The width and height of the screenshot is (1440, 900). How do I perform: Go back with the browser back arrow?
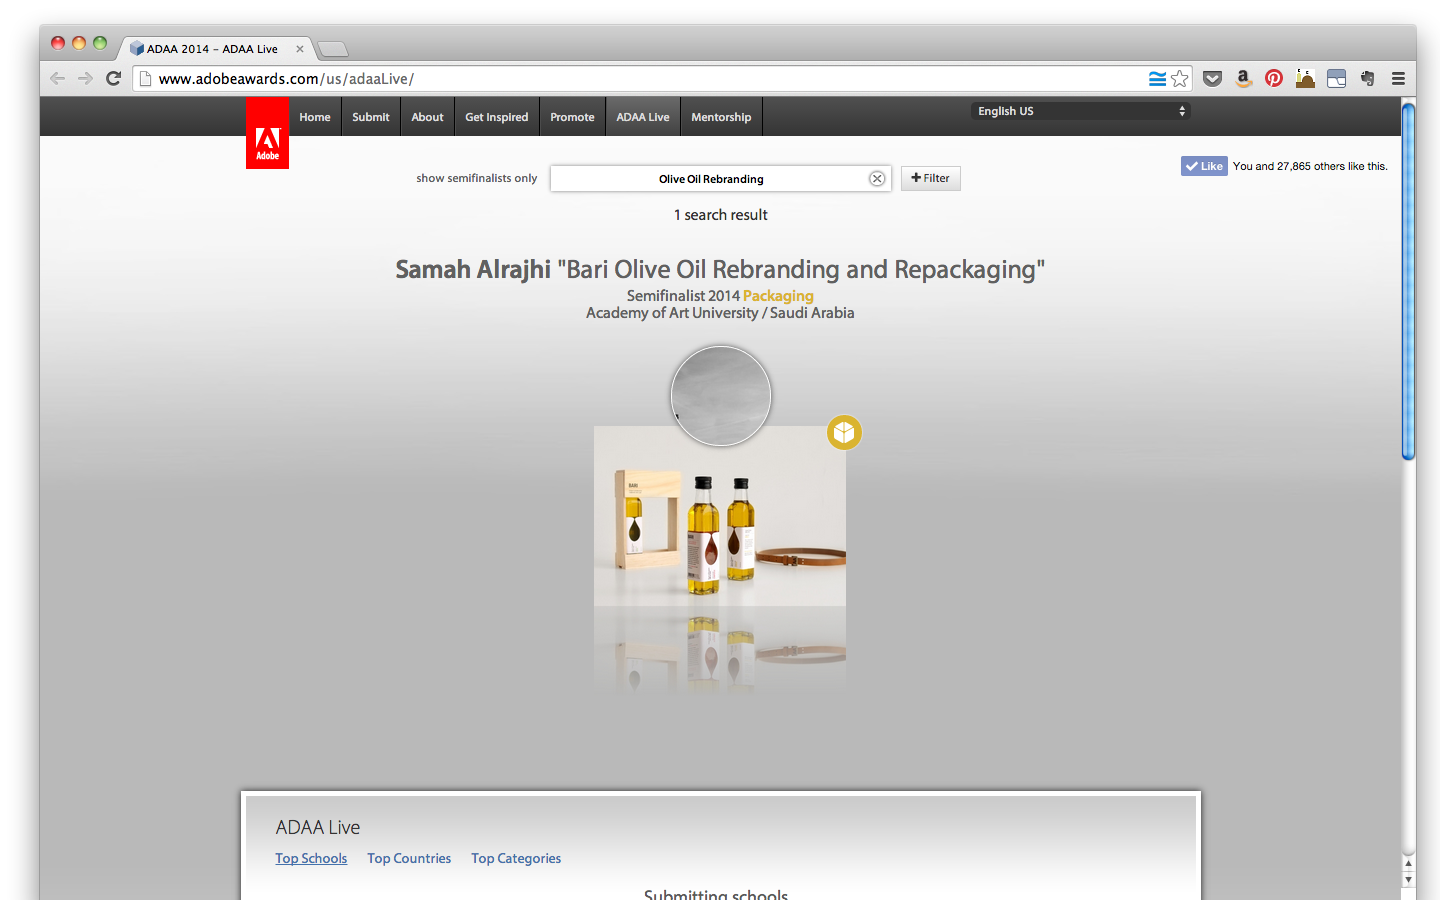click(57, 78)
